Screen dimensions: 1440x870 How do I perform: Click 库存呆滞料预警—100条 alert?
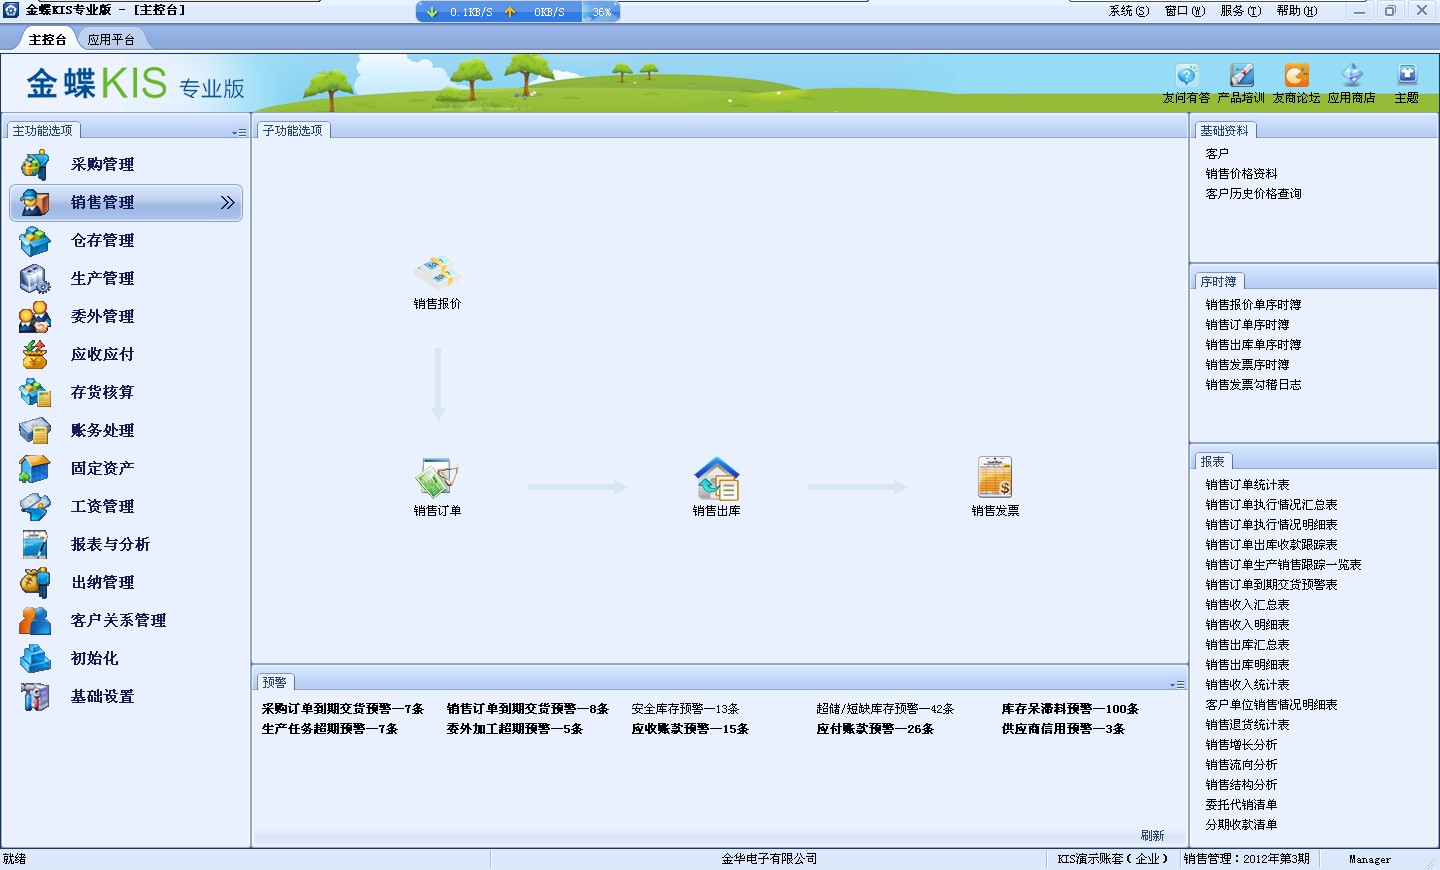click(x=1070, y=709)
